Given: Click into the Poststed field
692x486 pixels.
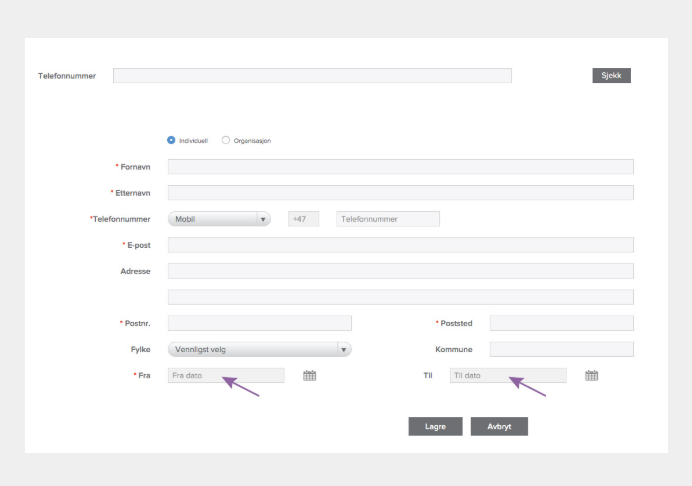Looking at the screenshot, I should point(562,323).
